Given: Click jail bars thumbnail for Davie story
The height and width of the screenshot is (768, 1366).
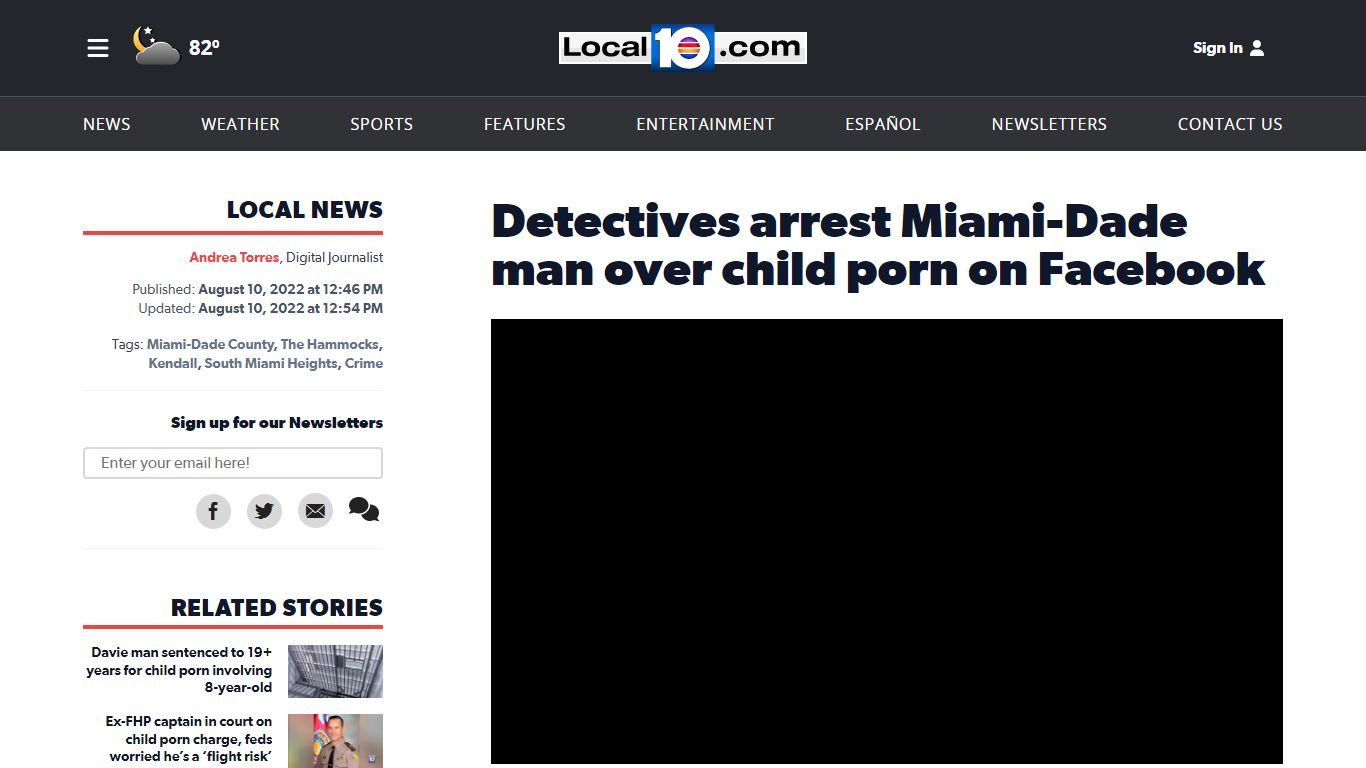Looking at the screenshot, I should [x=335, y=671].
